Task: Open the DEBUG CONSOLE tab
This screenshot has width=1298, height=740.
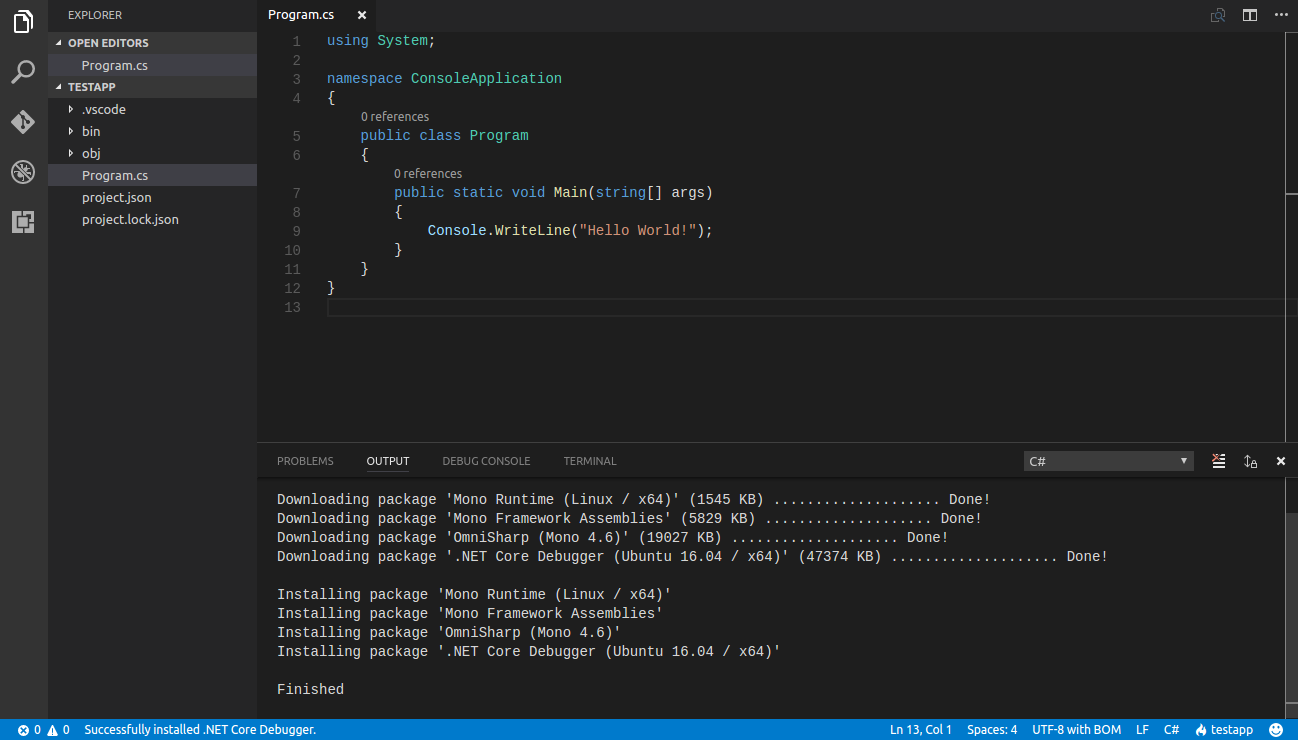Action: (486, 461)
